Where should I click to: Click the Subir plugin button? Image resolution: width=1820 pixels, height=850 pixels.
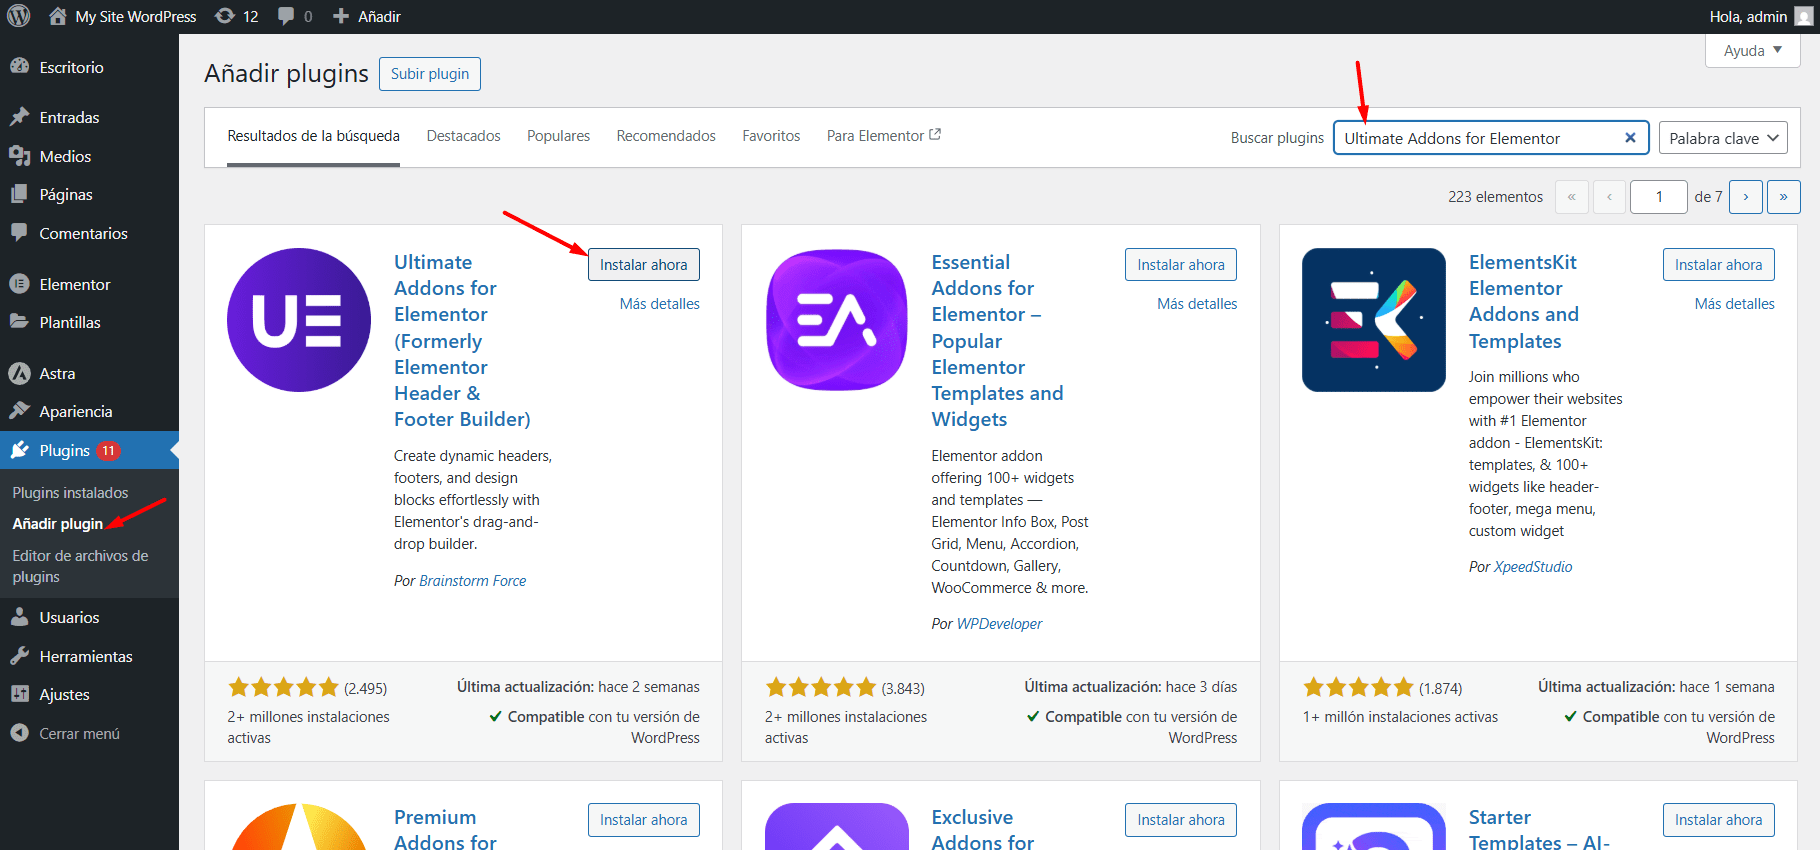tap(430, 74)
